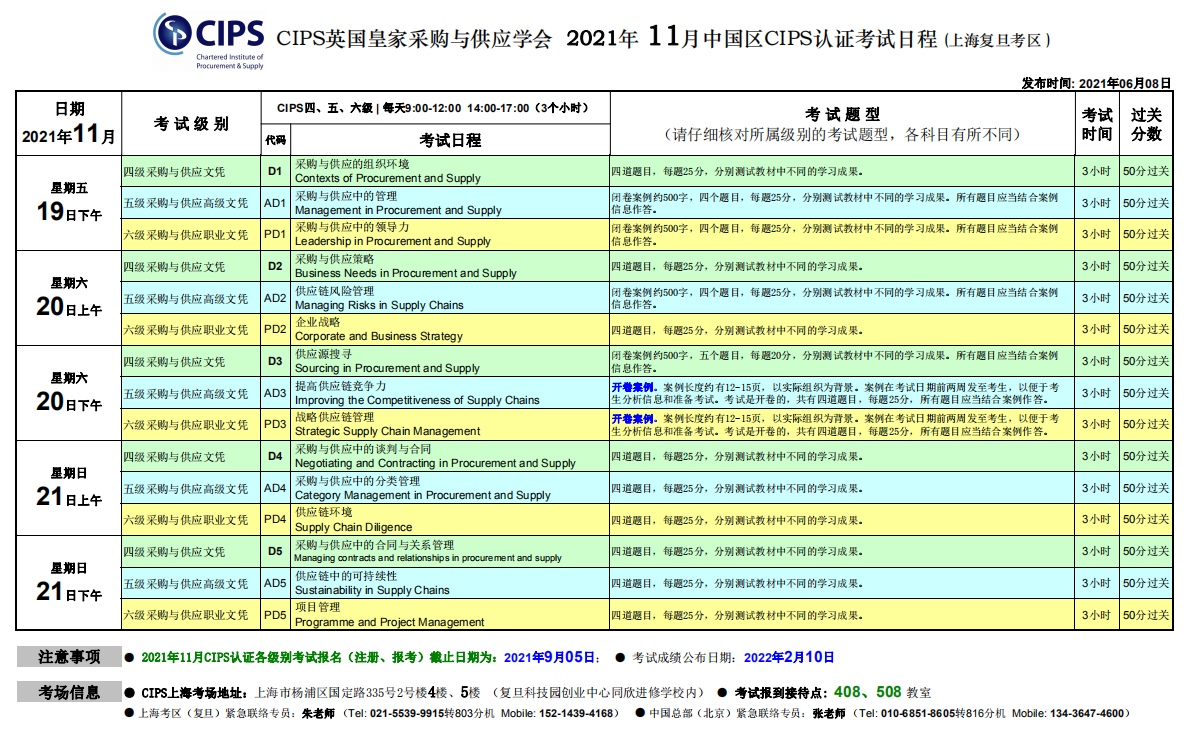This screenshot has width=1188, height=734.
Task: Click the '考试日程' column header
Action: point(450,140)
